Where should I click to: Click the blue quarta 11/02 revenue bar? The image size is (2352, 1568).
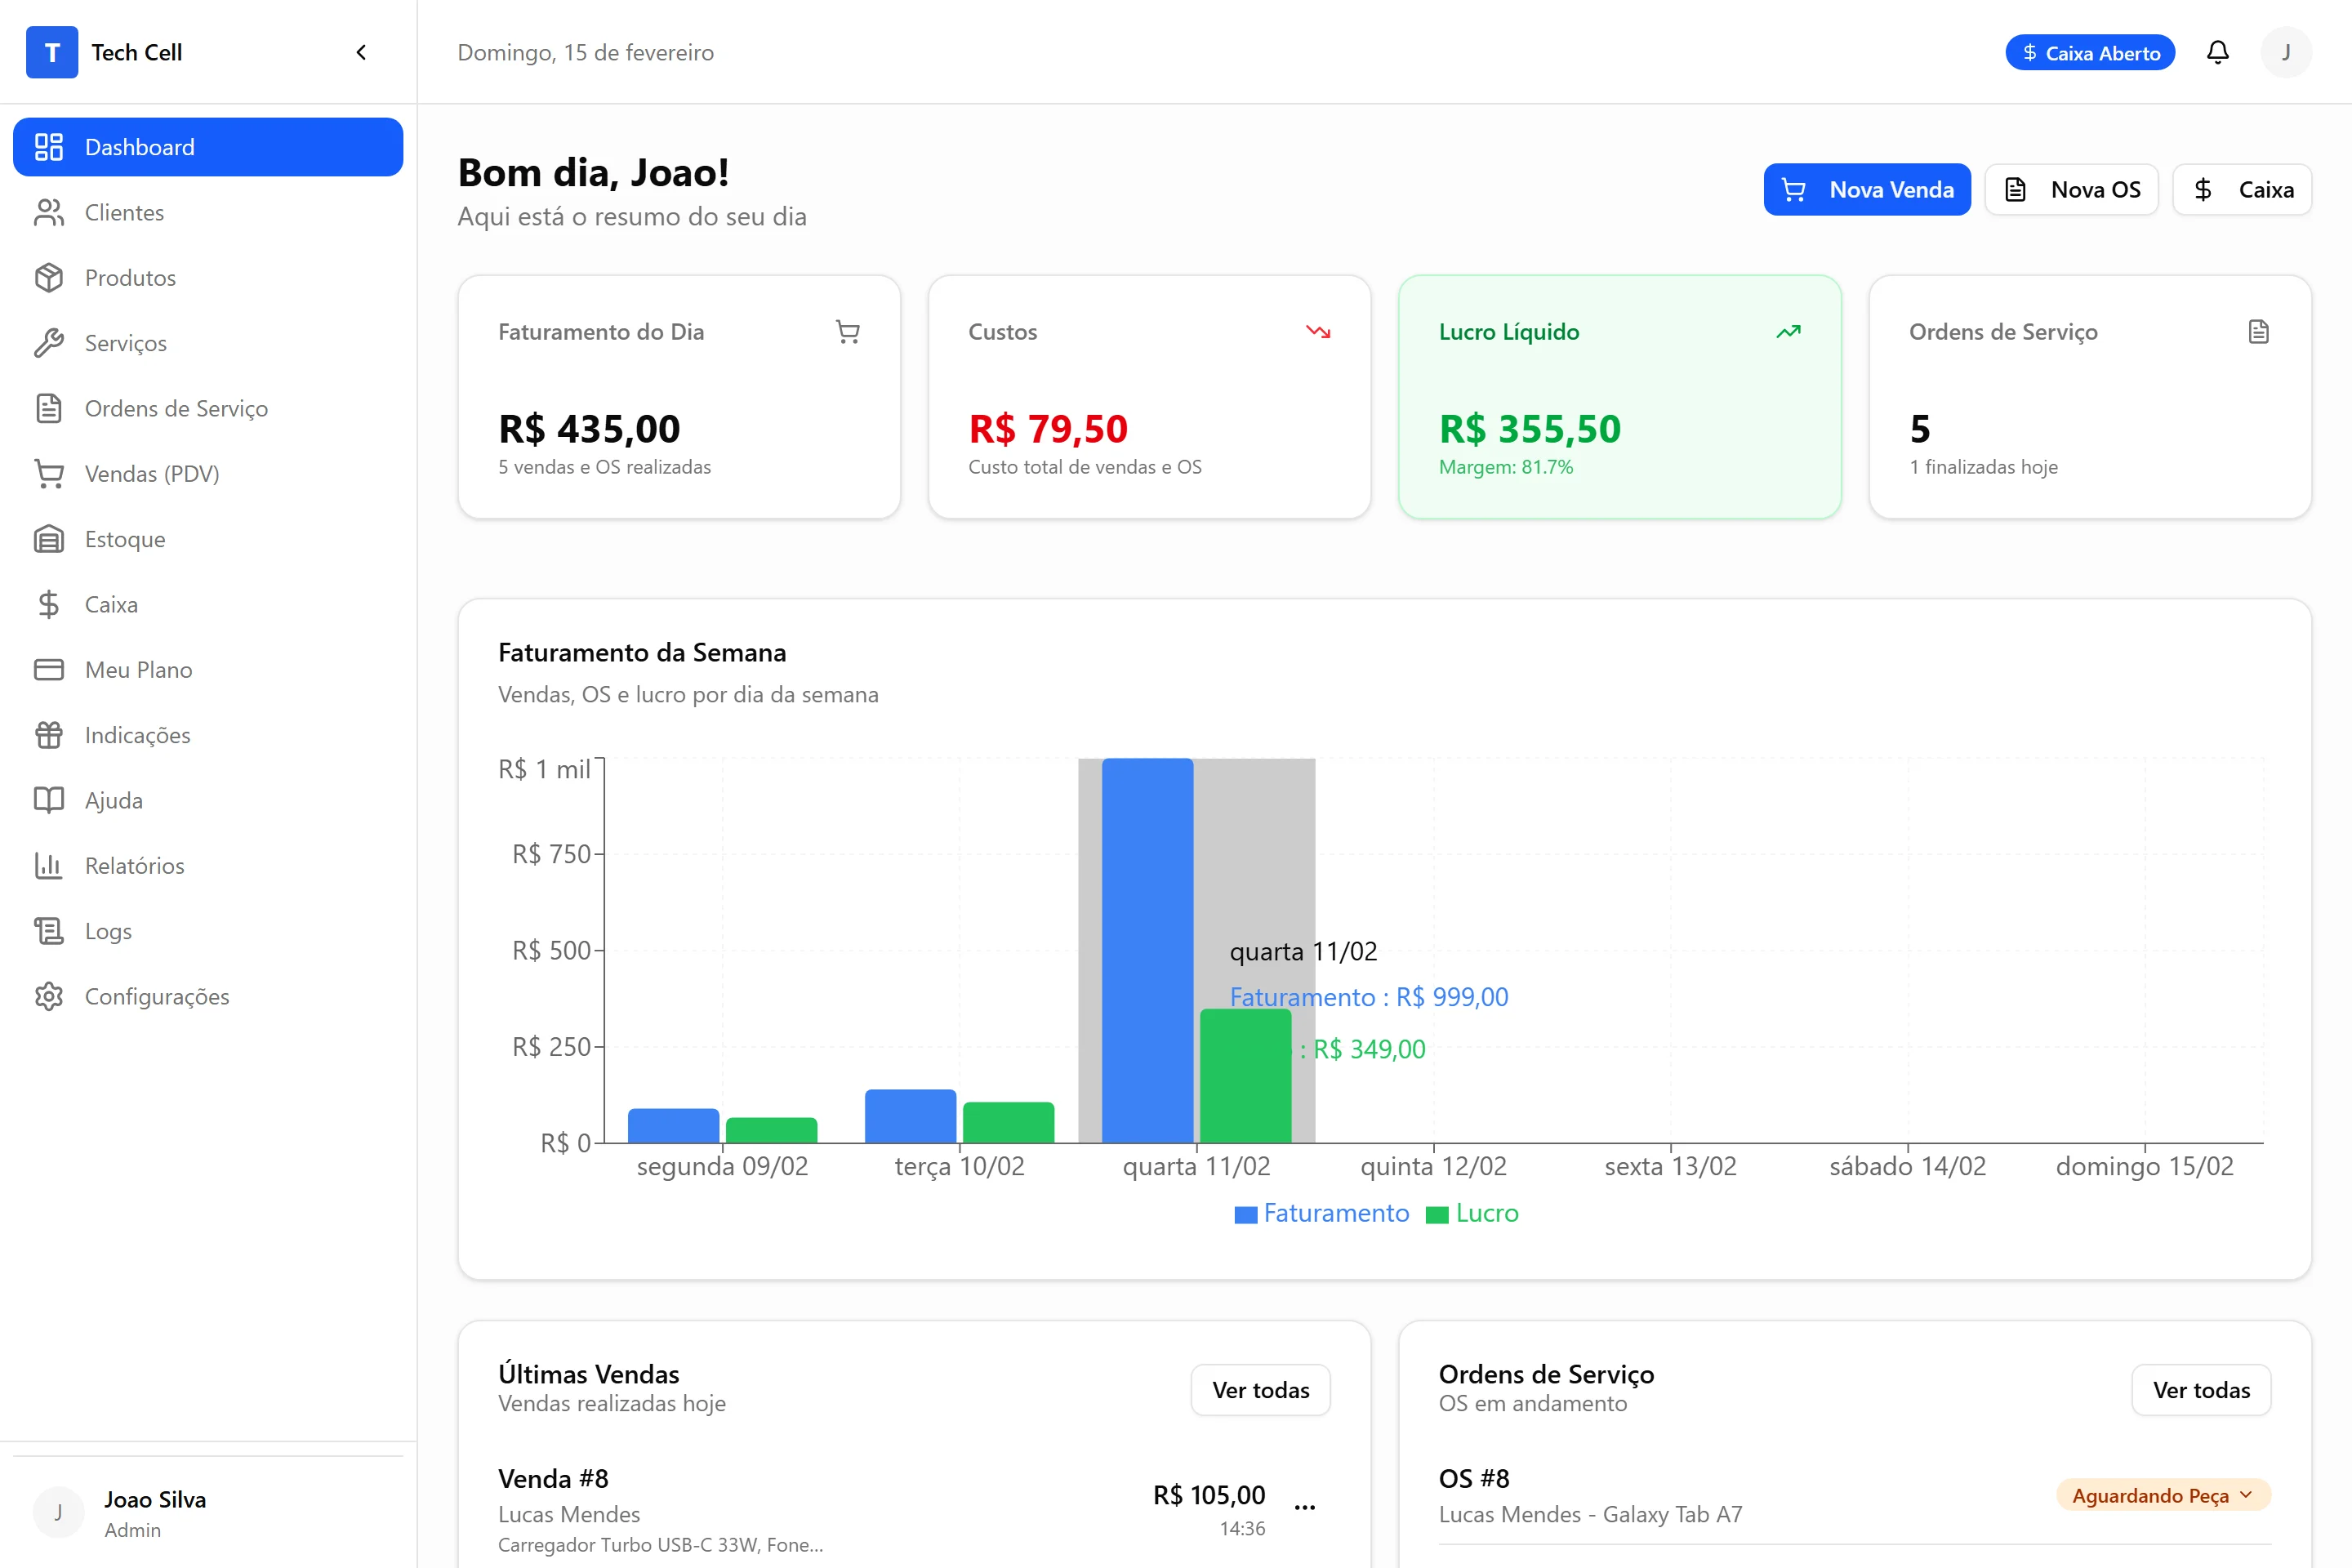(x=1147, y=950)
